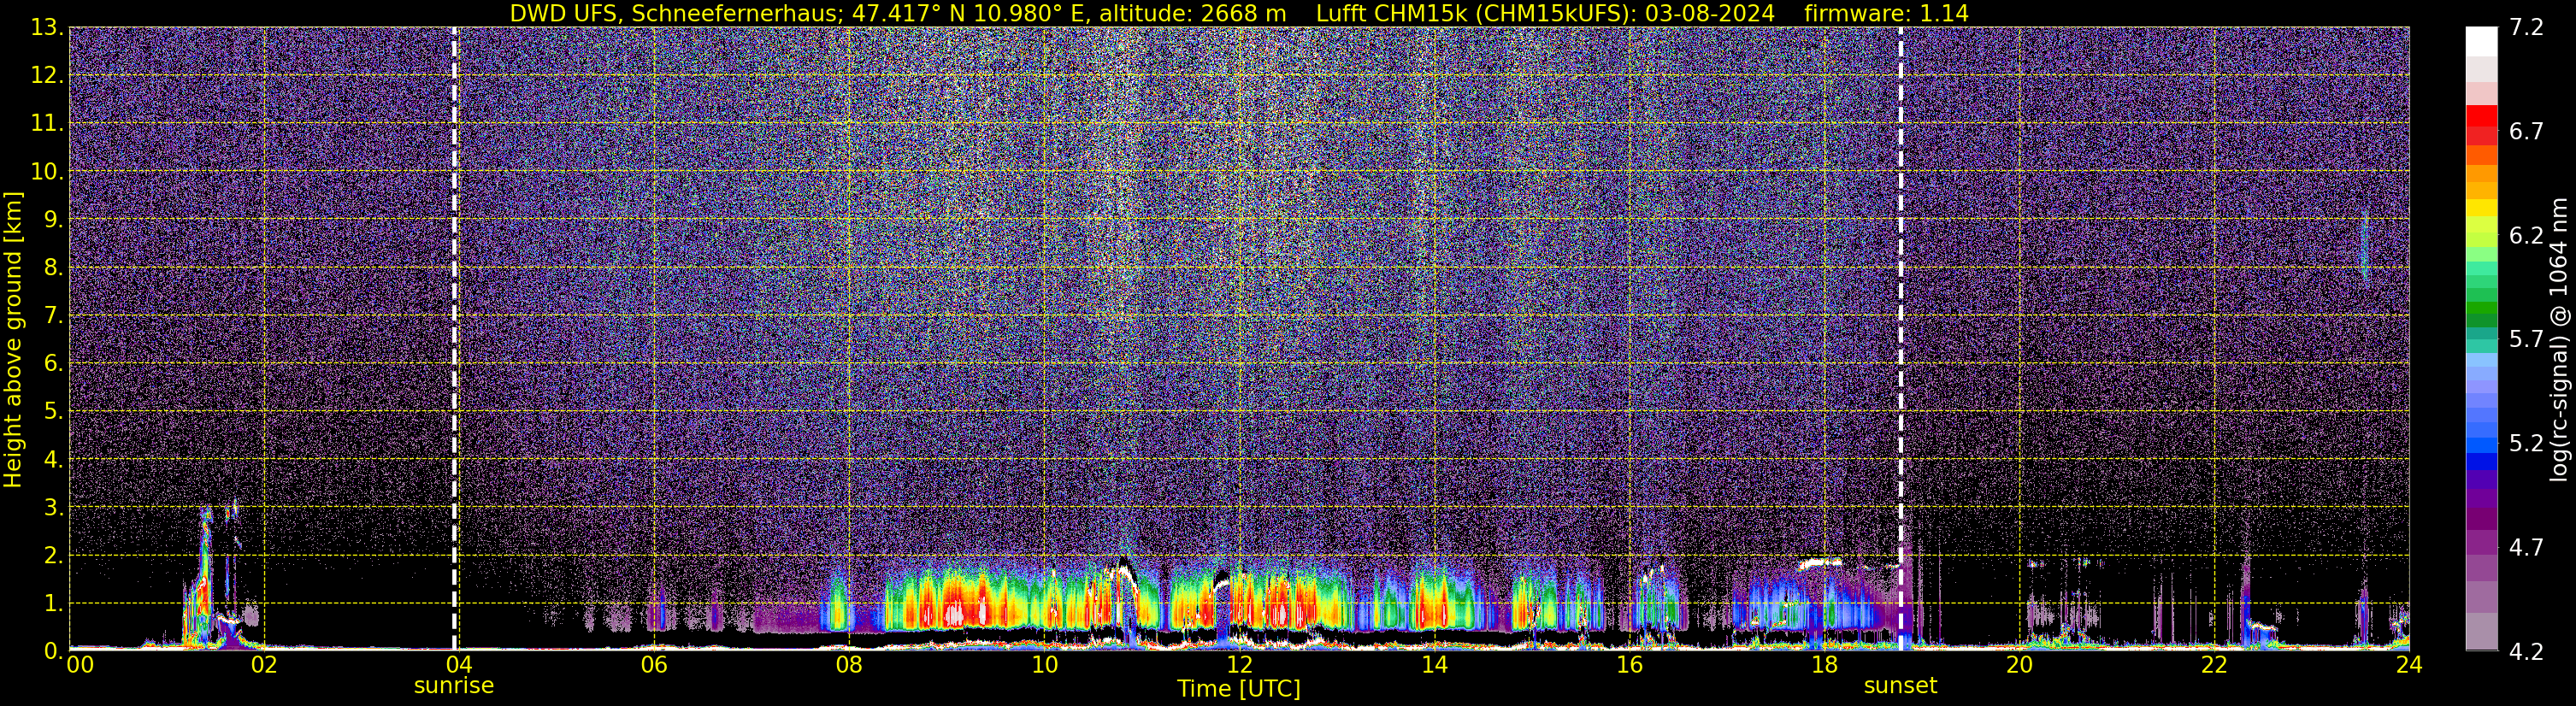Click the blue segment of the colorbar near 5.2
Image resolution: width=2576 pixels, height=706 pixels.
point(2481,445)
